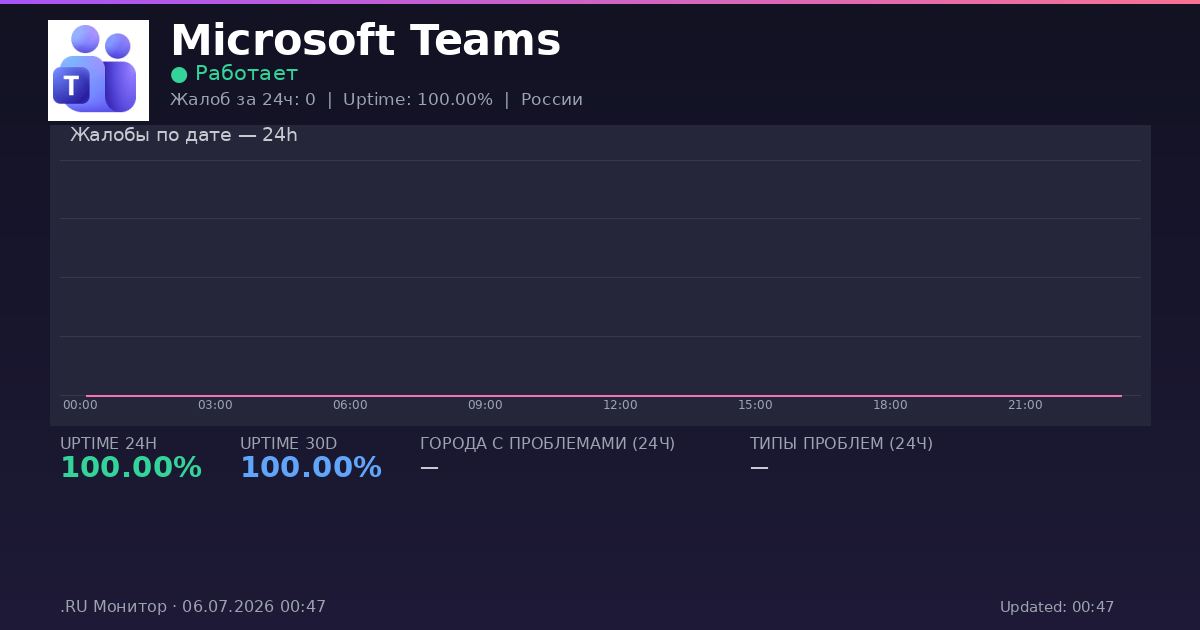Screen dimensions: 1200x630
Task: Click the Работает status text
Action: point(246,74)
